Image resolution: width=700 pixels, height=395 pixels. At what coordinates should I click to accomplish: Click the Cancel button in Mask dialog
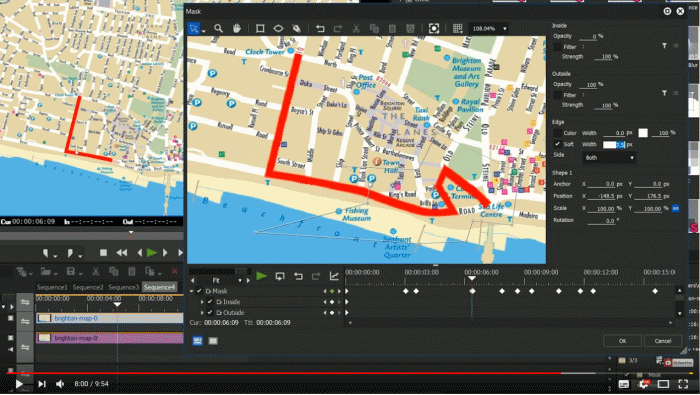pos(663,341)
